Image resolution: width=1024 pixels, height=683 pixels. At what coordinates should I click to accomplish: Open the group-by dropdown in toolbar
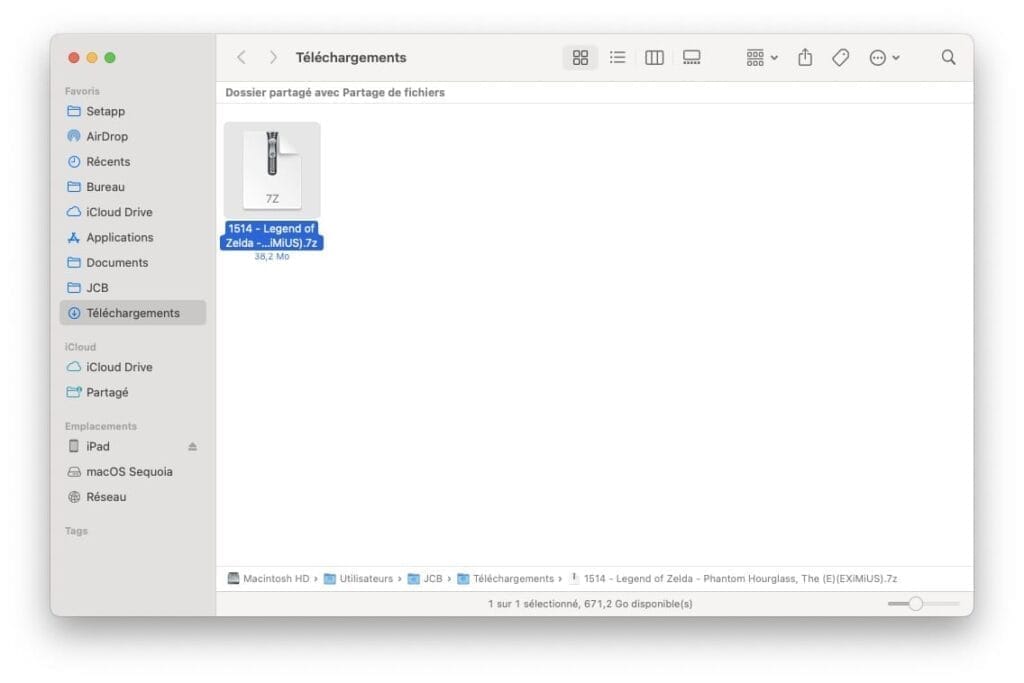[x=762, y=58]
